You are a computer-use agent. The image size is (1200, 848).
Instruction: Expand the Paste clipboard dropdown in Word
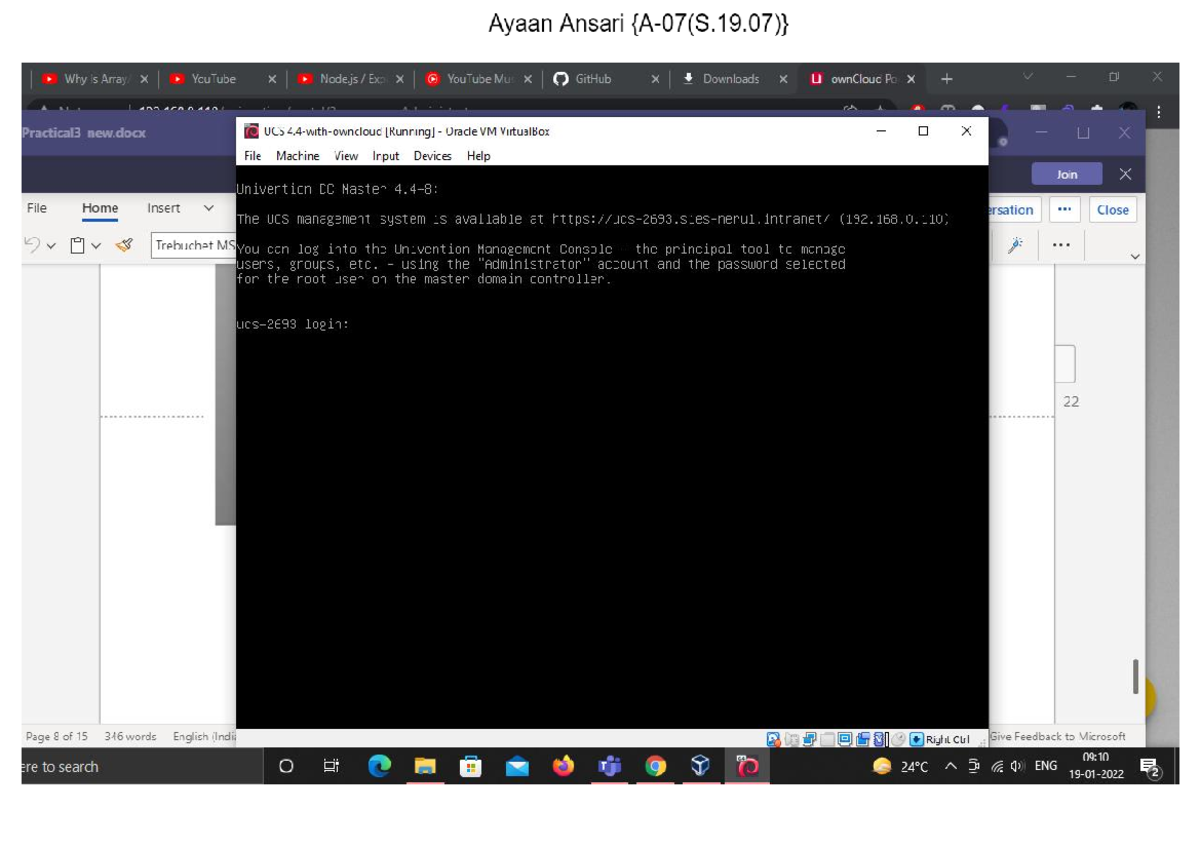point(96,245)
